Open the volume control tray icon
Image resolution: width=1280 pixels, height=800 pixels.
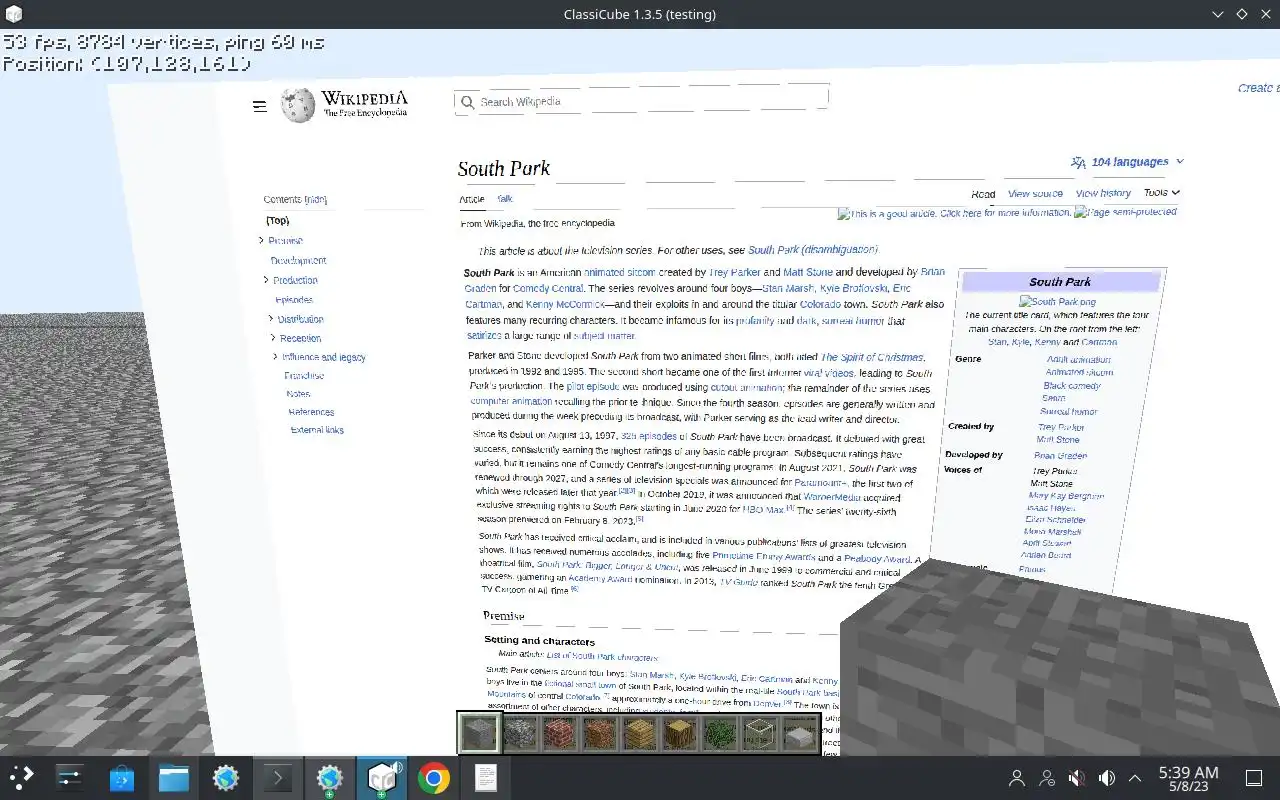(x=1106, y=778)
